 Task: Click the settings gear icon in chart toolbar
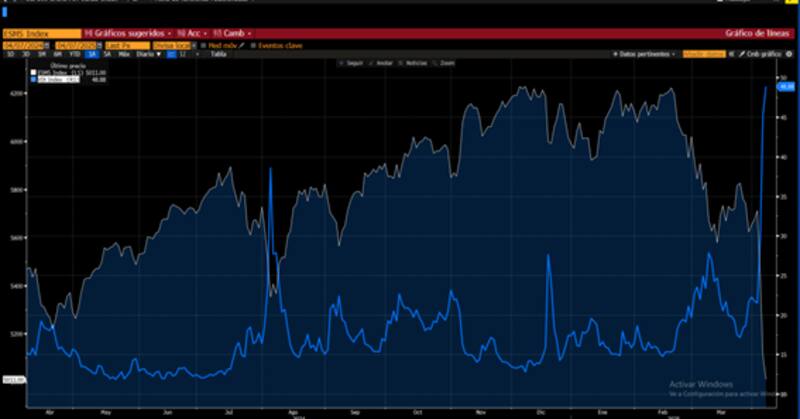[x=789, y=54]
